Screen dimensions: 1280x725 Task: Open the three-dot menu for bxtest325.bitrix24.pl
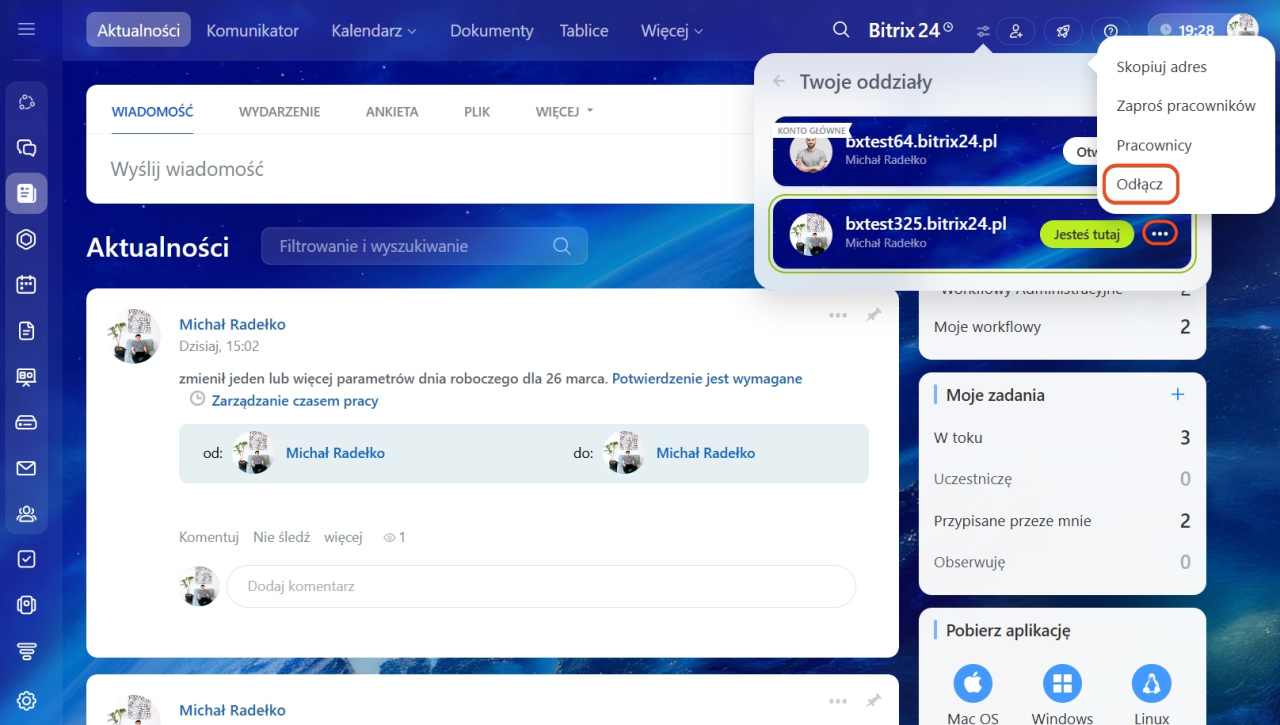(x=1159, y=233)
